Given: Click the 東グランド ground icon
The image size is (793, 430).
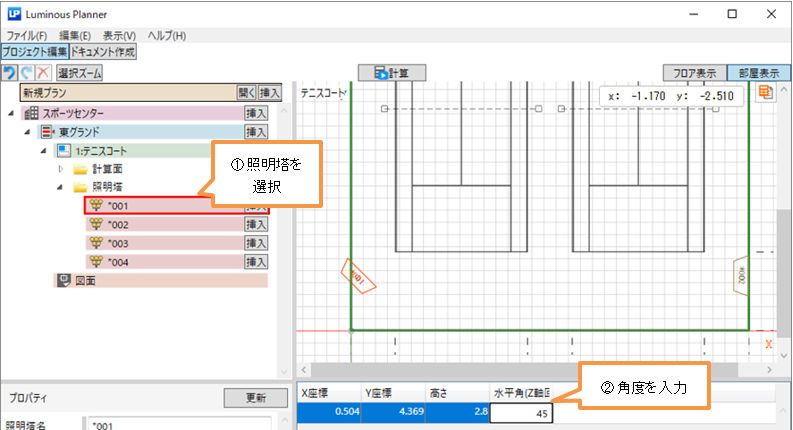Looking at the screenshot, I should click(47, 132).
